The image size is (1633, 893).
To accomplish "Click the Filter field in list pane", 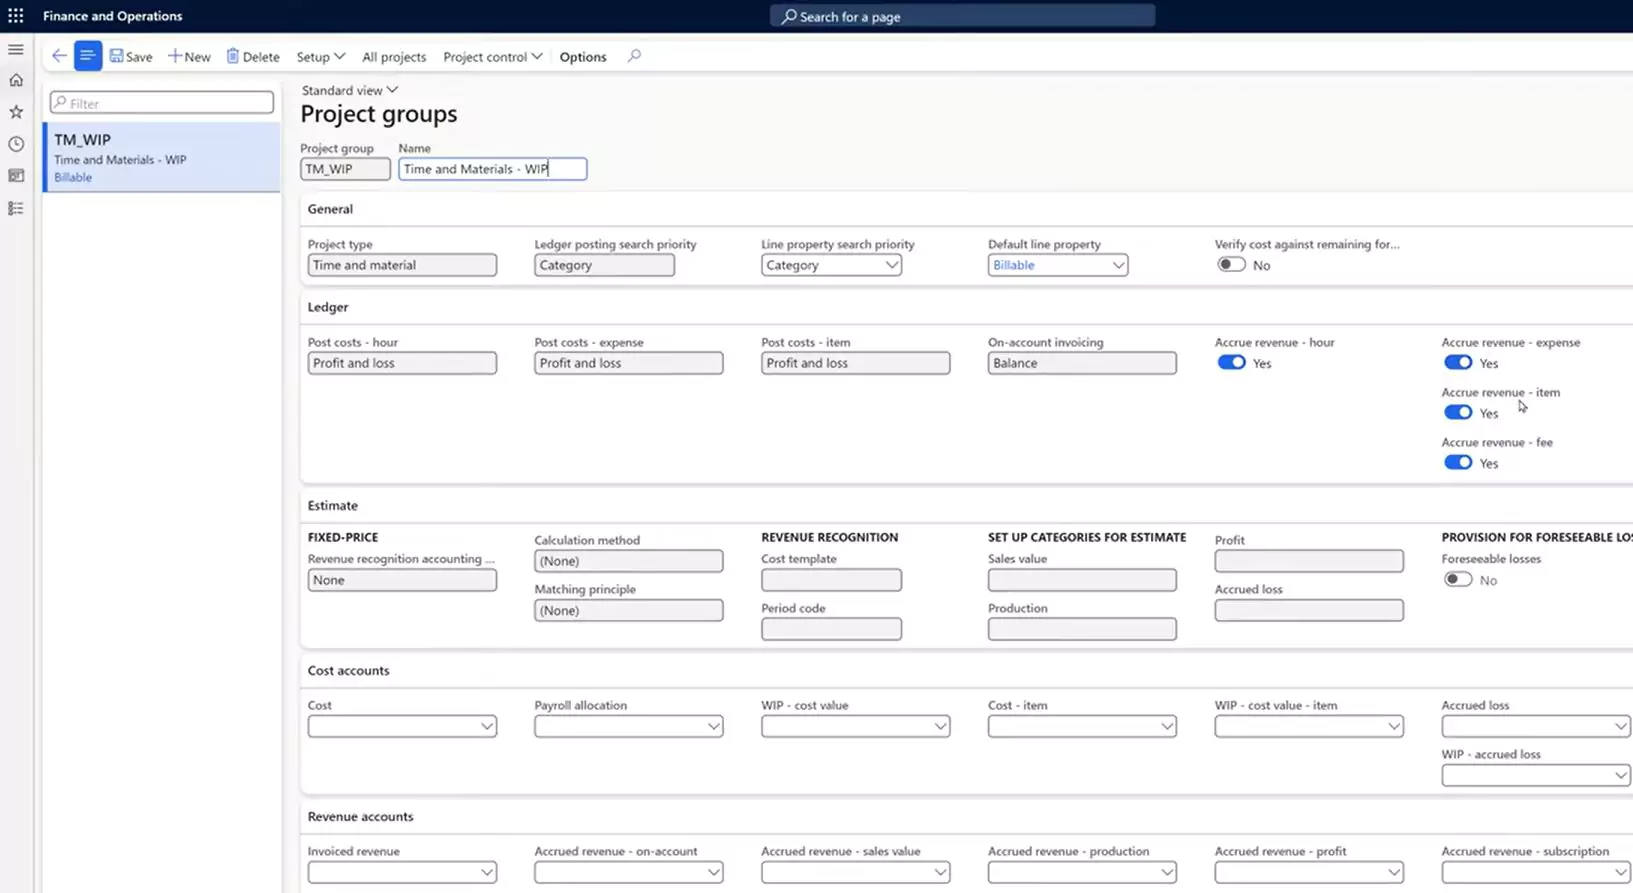I will click(x=162, y=103).
